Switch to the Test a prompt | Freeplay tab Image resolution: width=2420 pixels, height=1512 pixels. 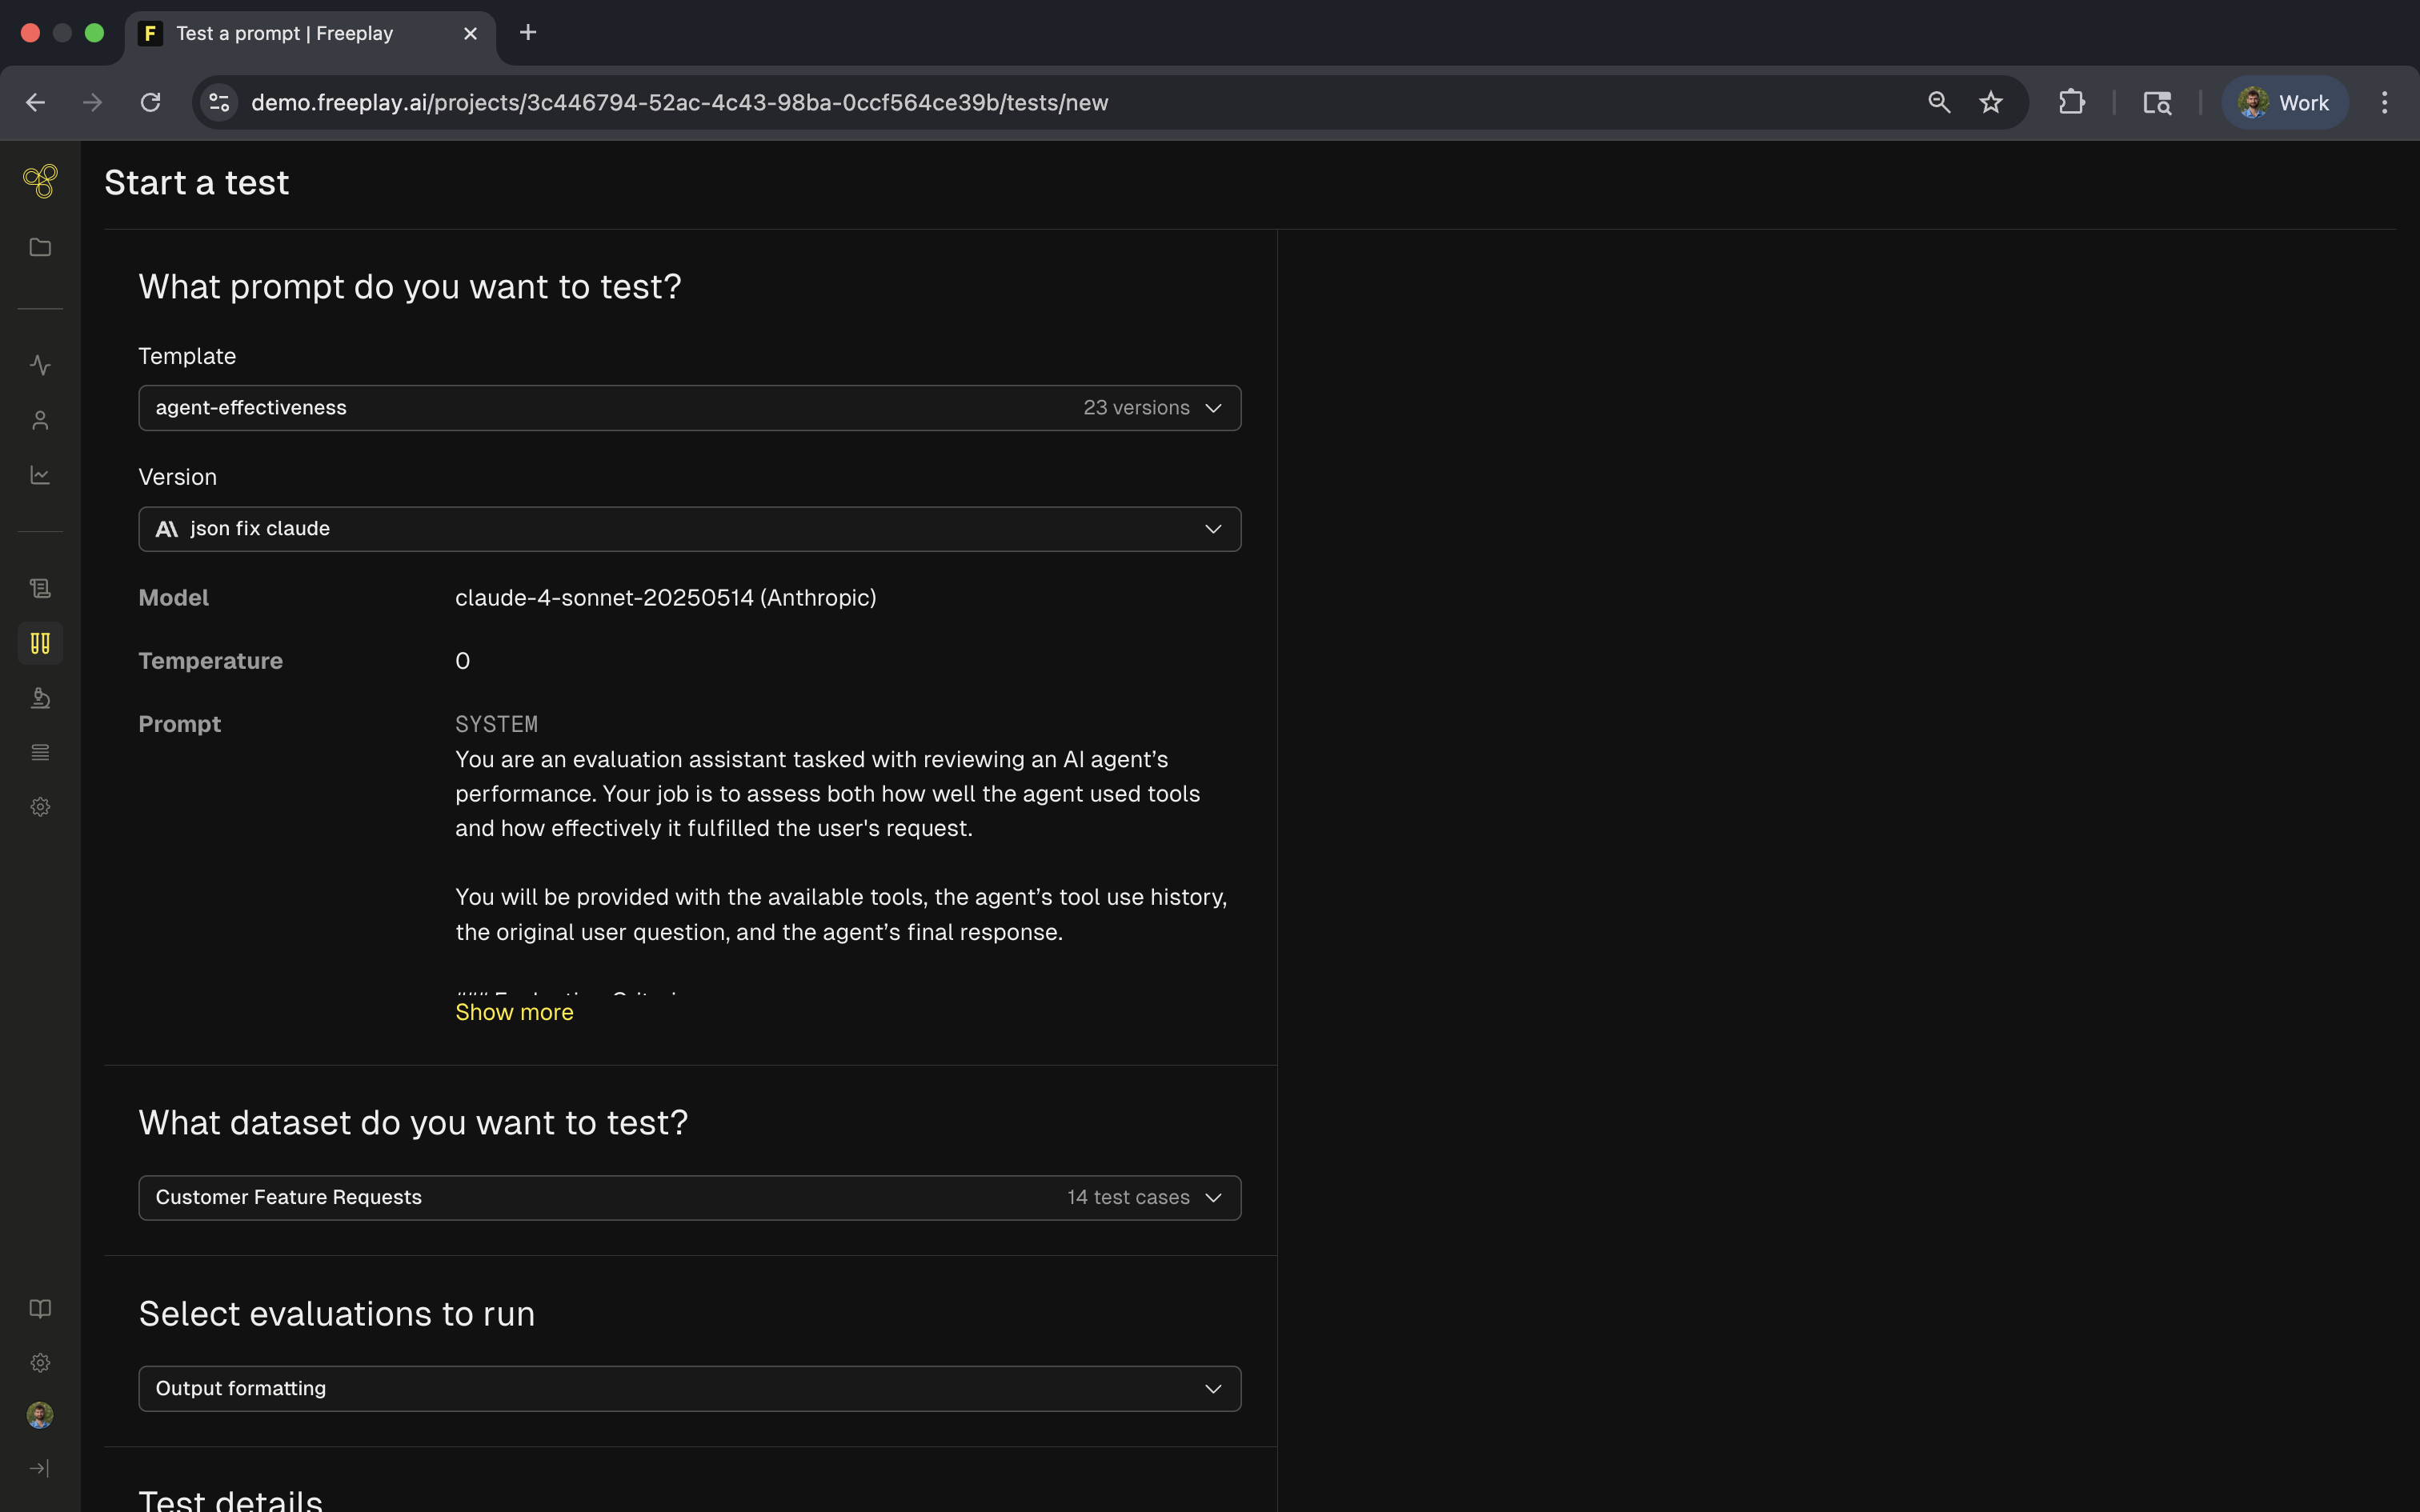click(310, 33)
